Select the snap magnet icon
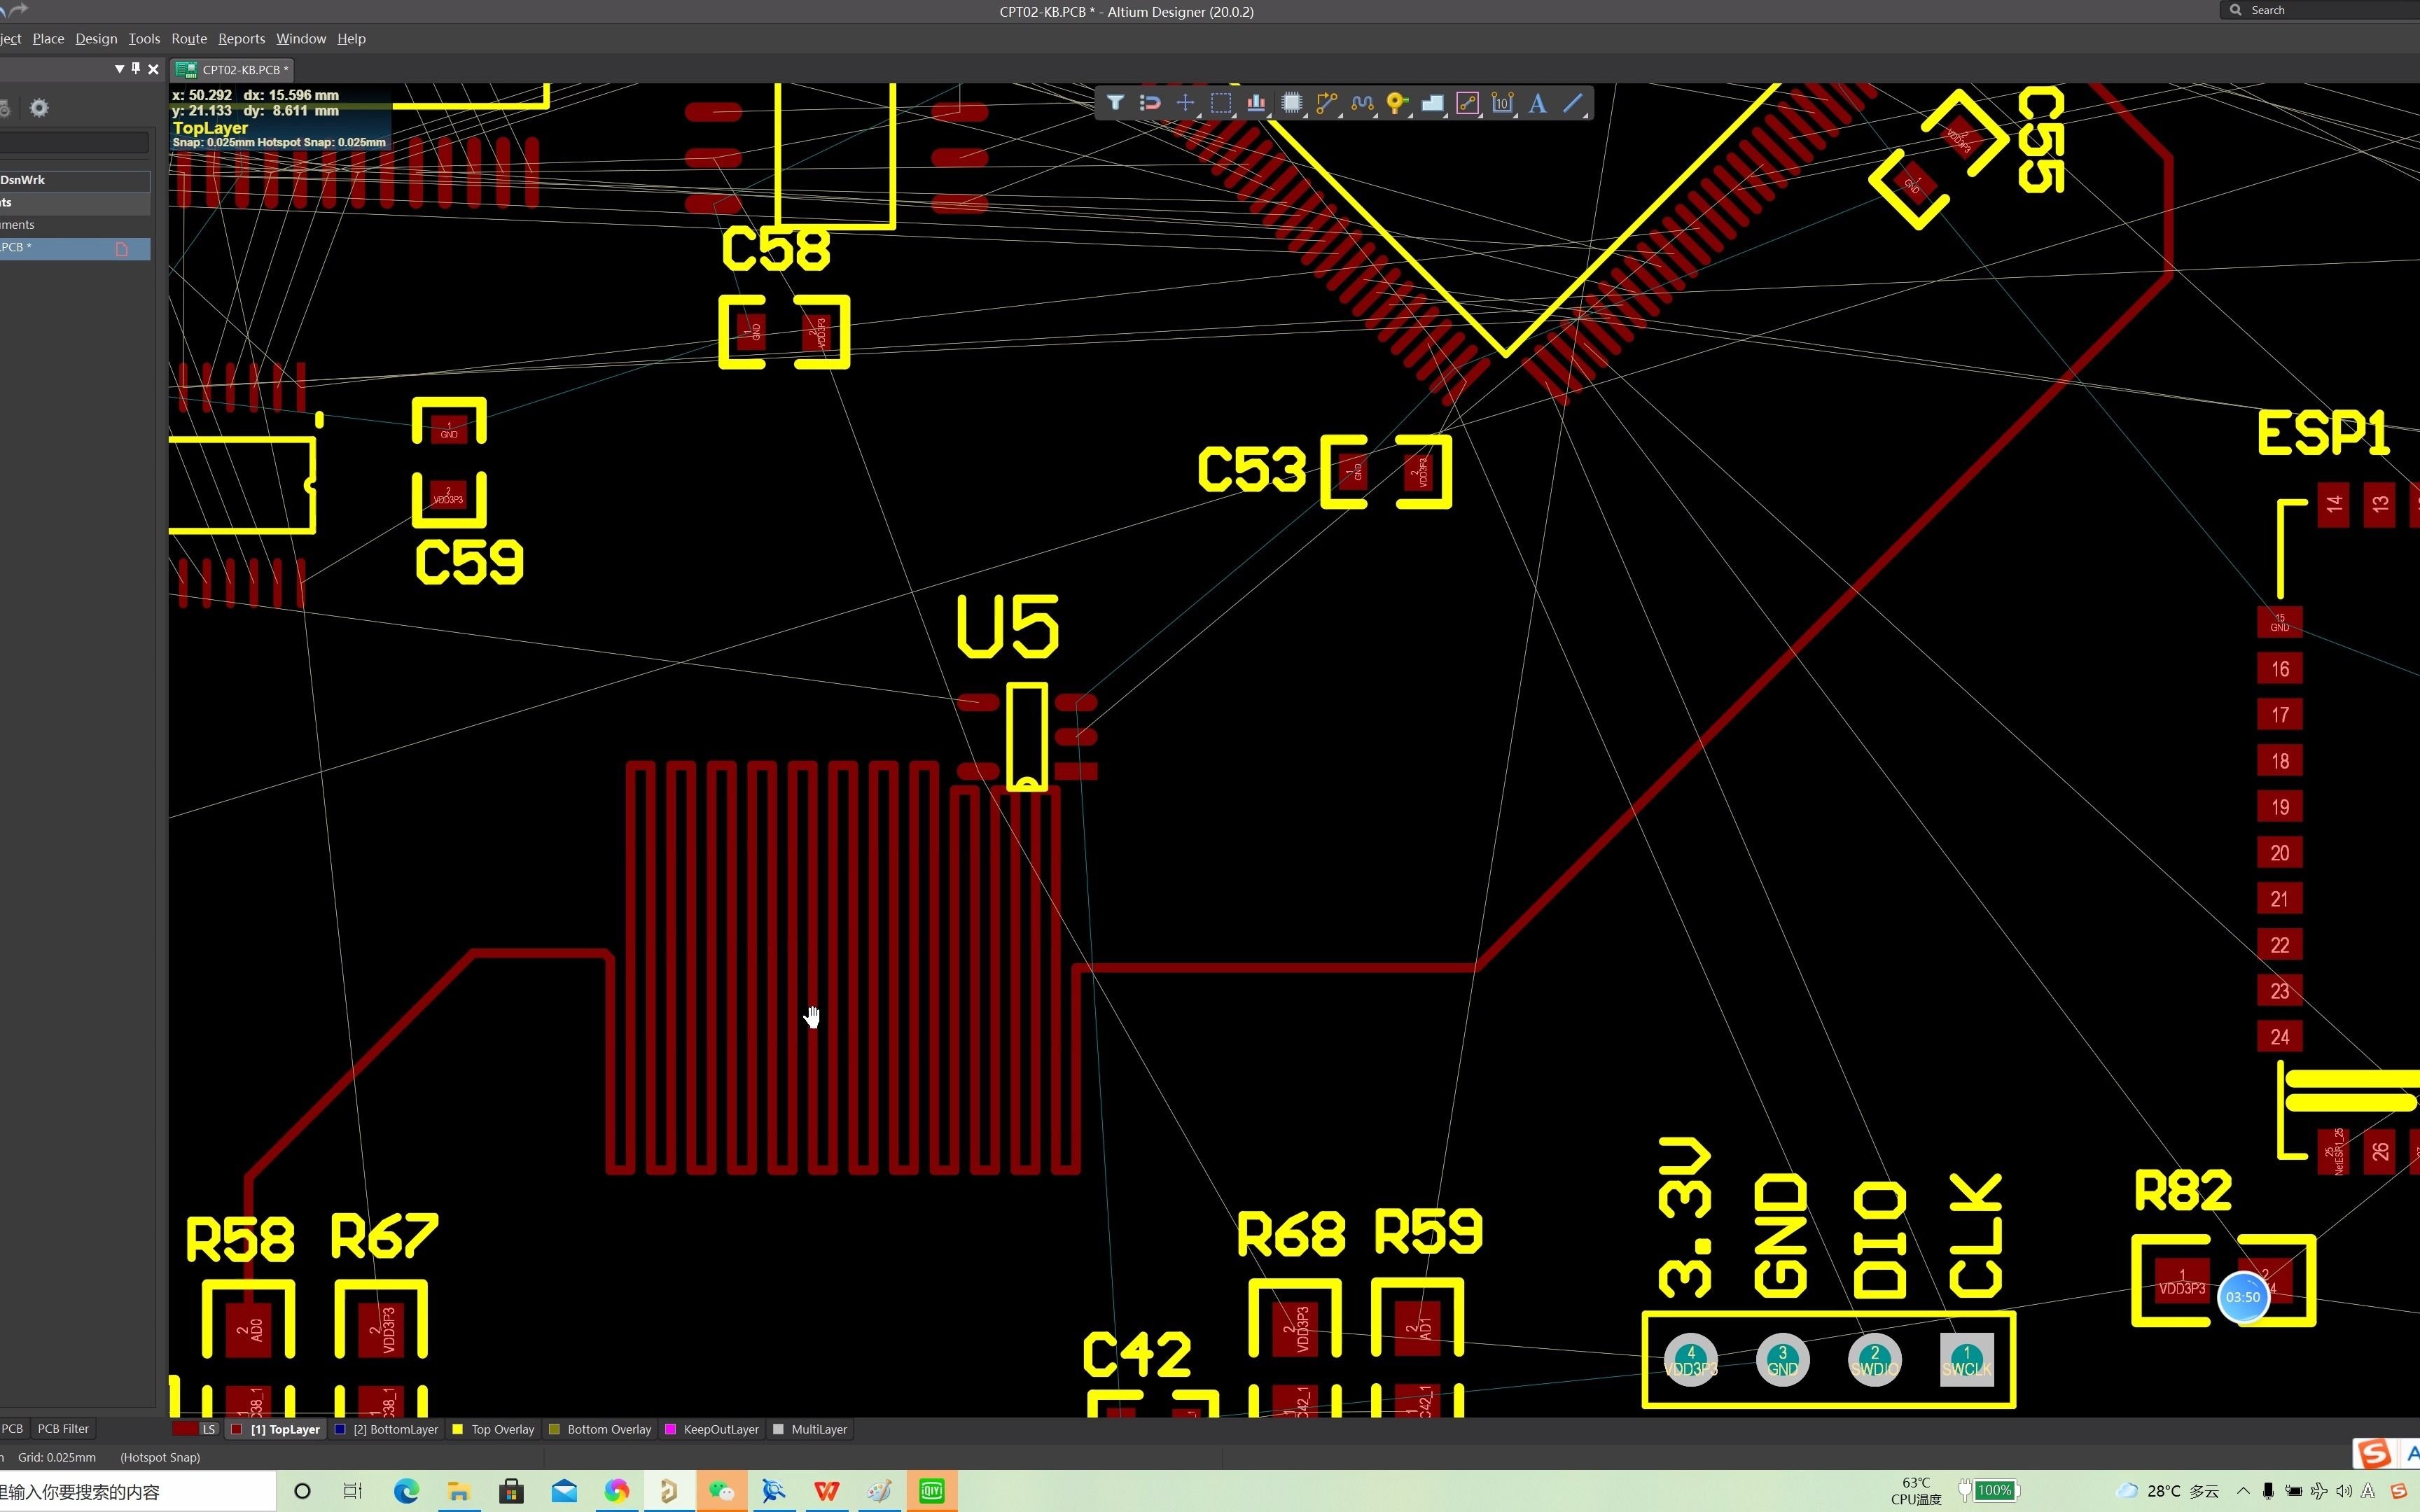Screen dimensions: 2420x1512 pos(1150,102)
